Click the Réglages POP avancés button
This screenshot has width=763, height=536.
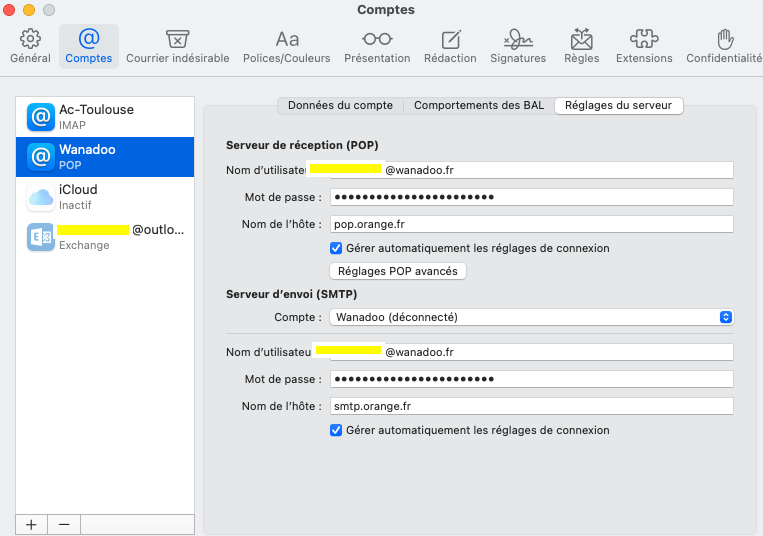coord(397,271)
